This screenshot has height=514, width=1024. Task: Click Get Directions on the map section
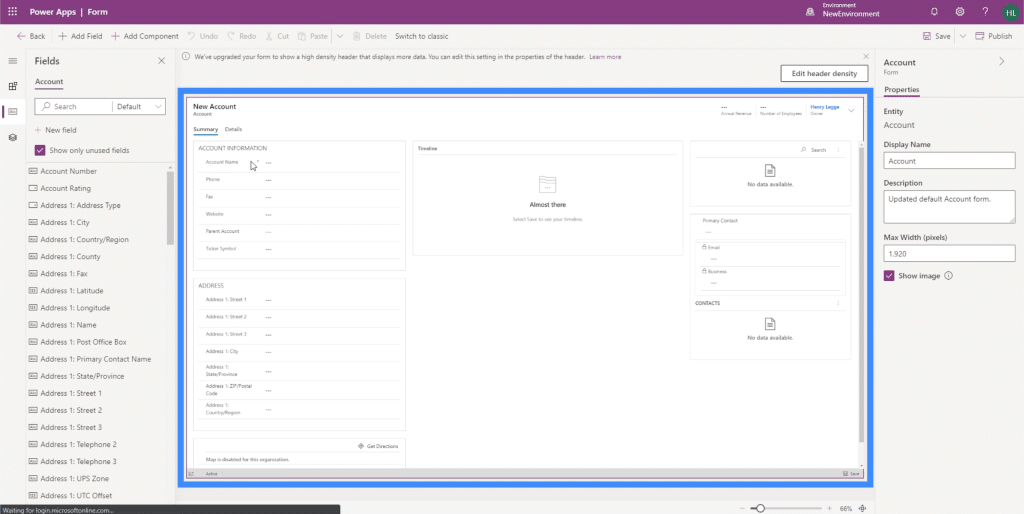[x=378, y=446]
